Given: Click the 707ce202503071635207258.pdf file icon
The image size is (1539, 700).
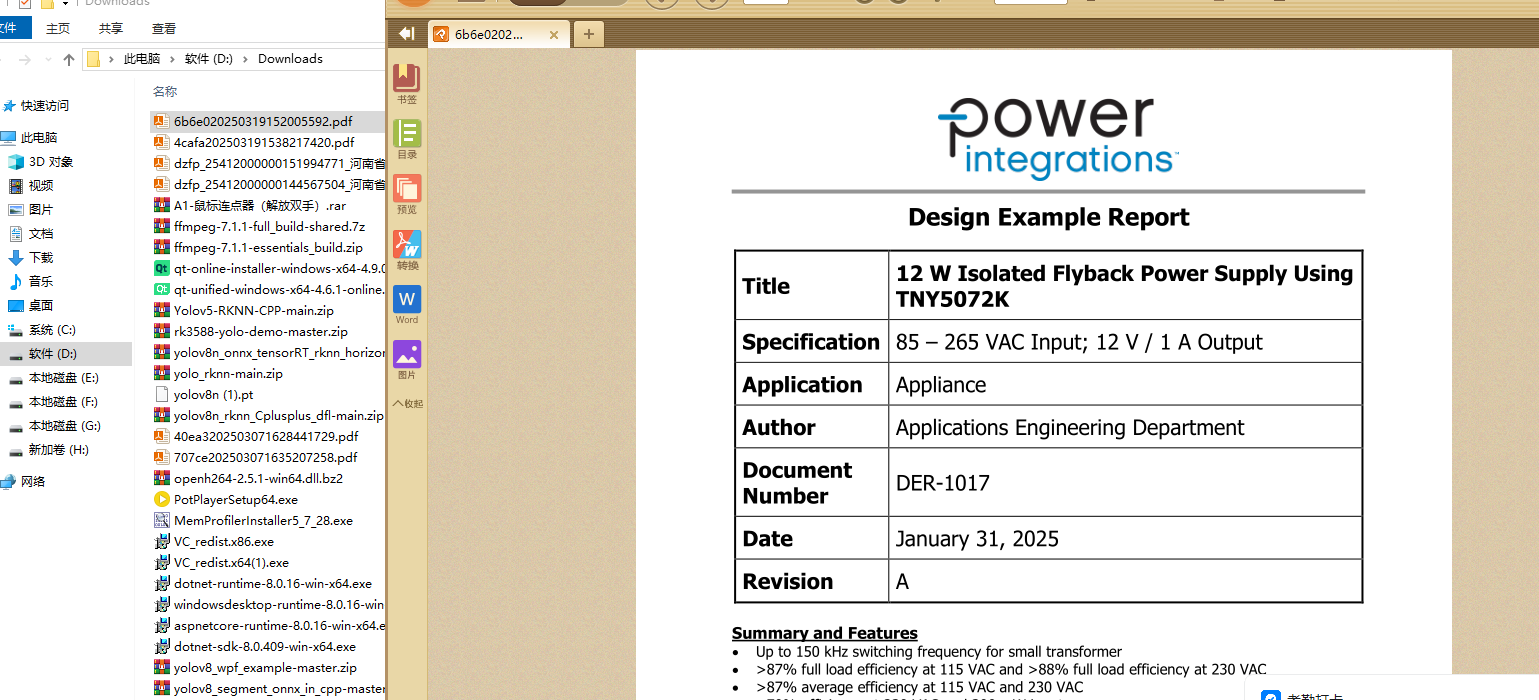Looking at the screenshot, I should pyautogui.click(x=161, y=458).
